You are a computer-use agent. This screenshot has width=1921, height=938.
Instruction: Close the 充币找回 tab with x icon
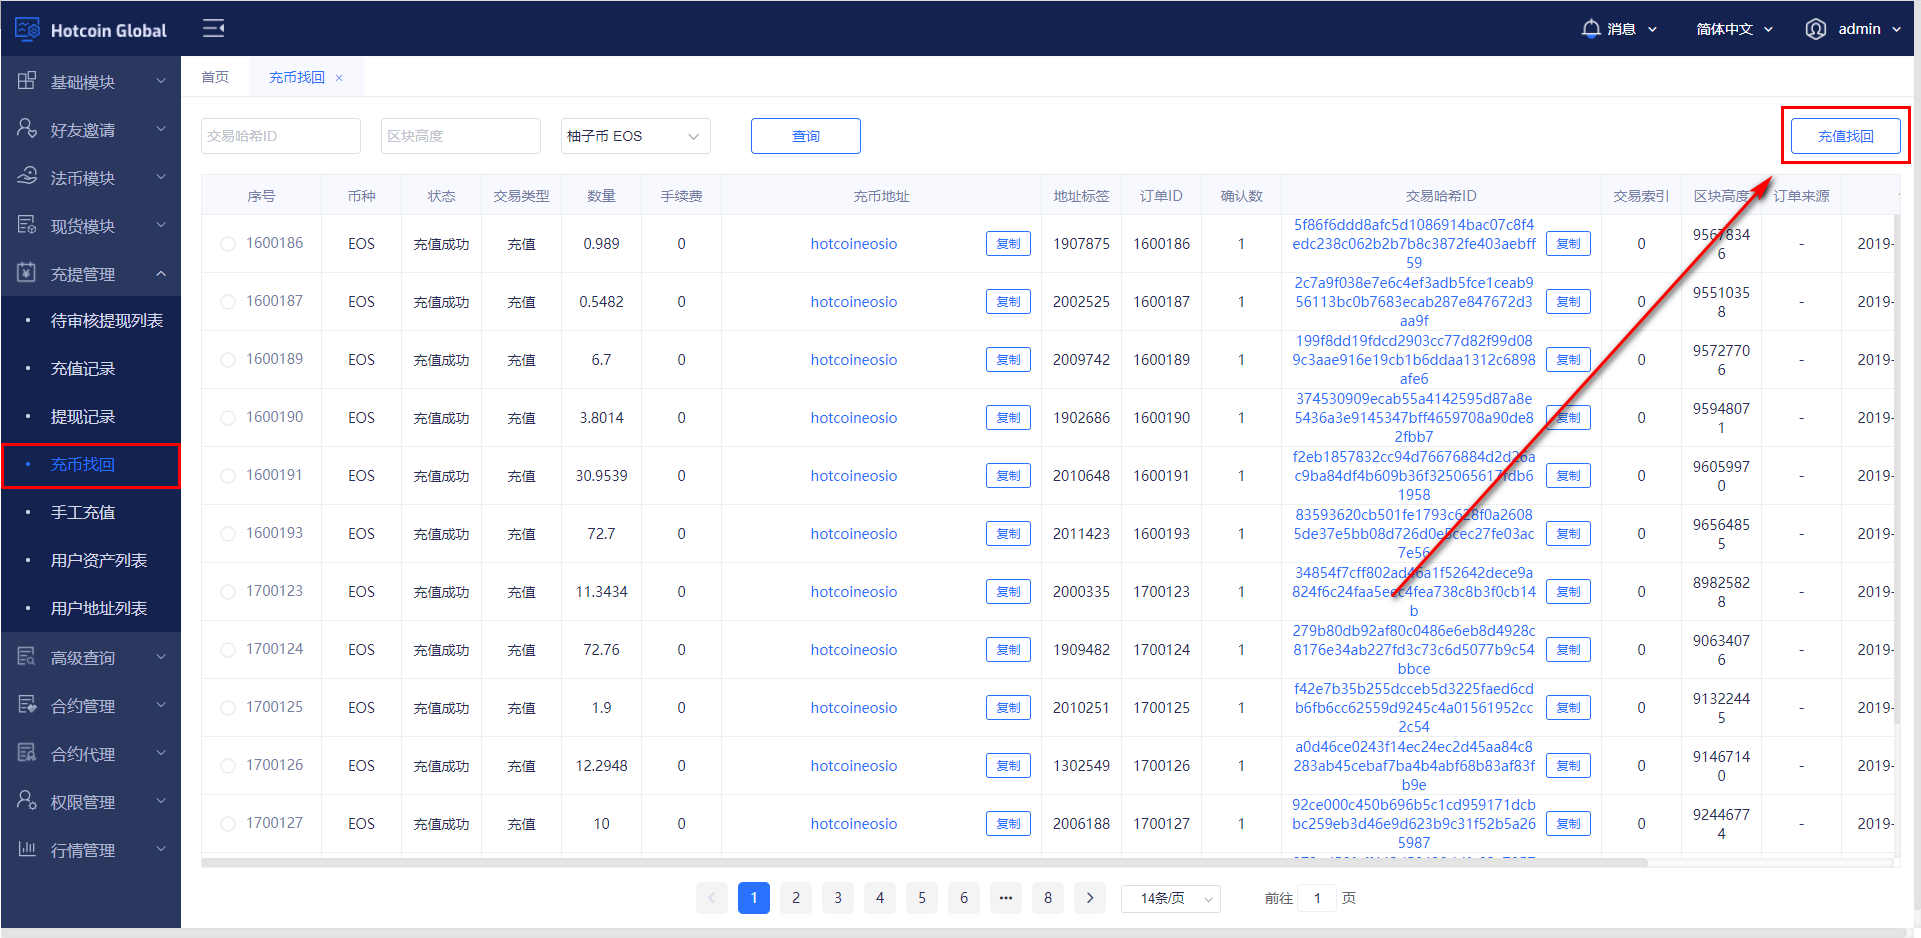coord(339,78)
